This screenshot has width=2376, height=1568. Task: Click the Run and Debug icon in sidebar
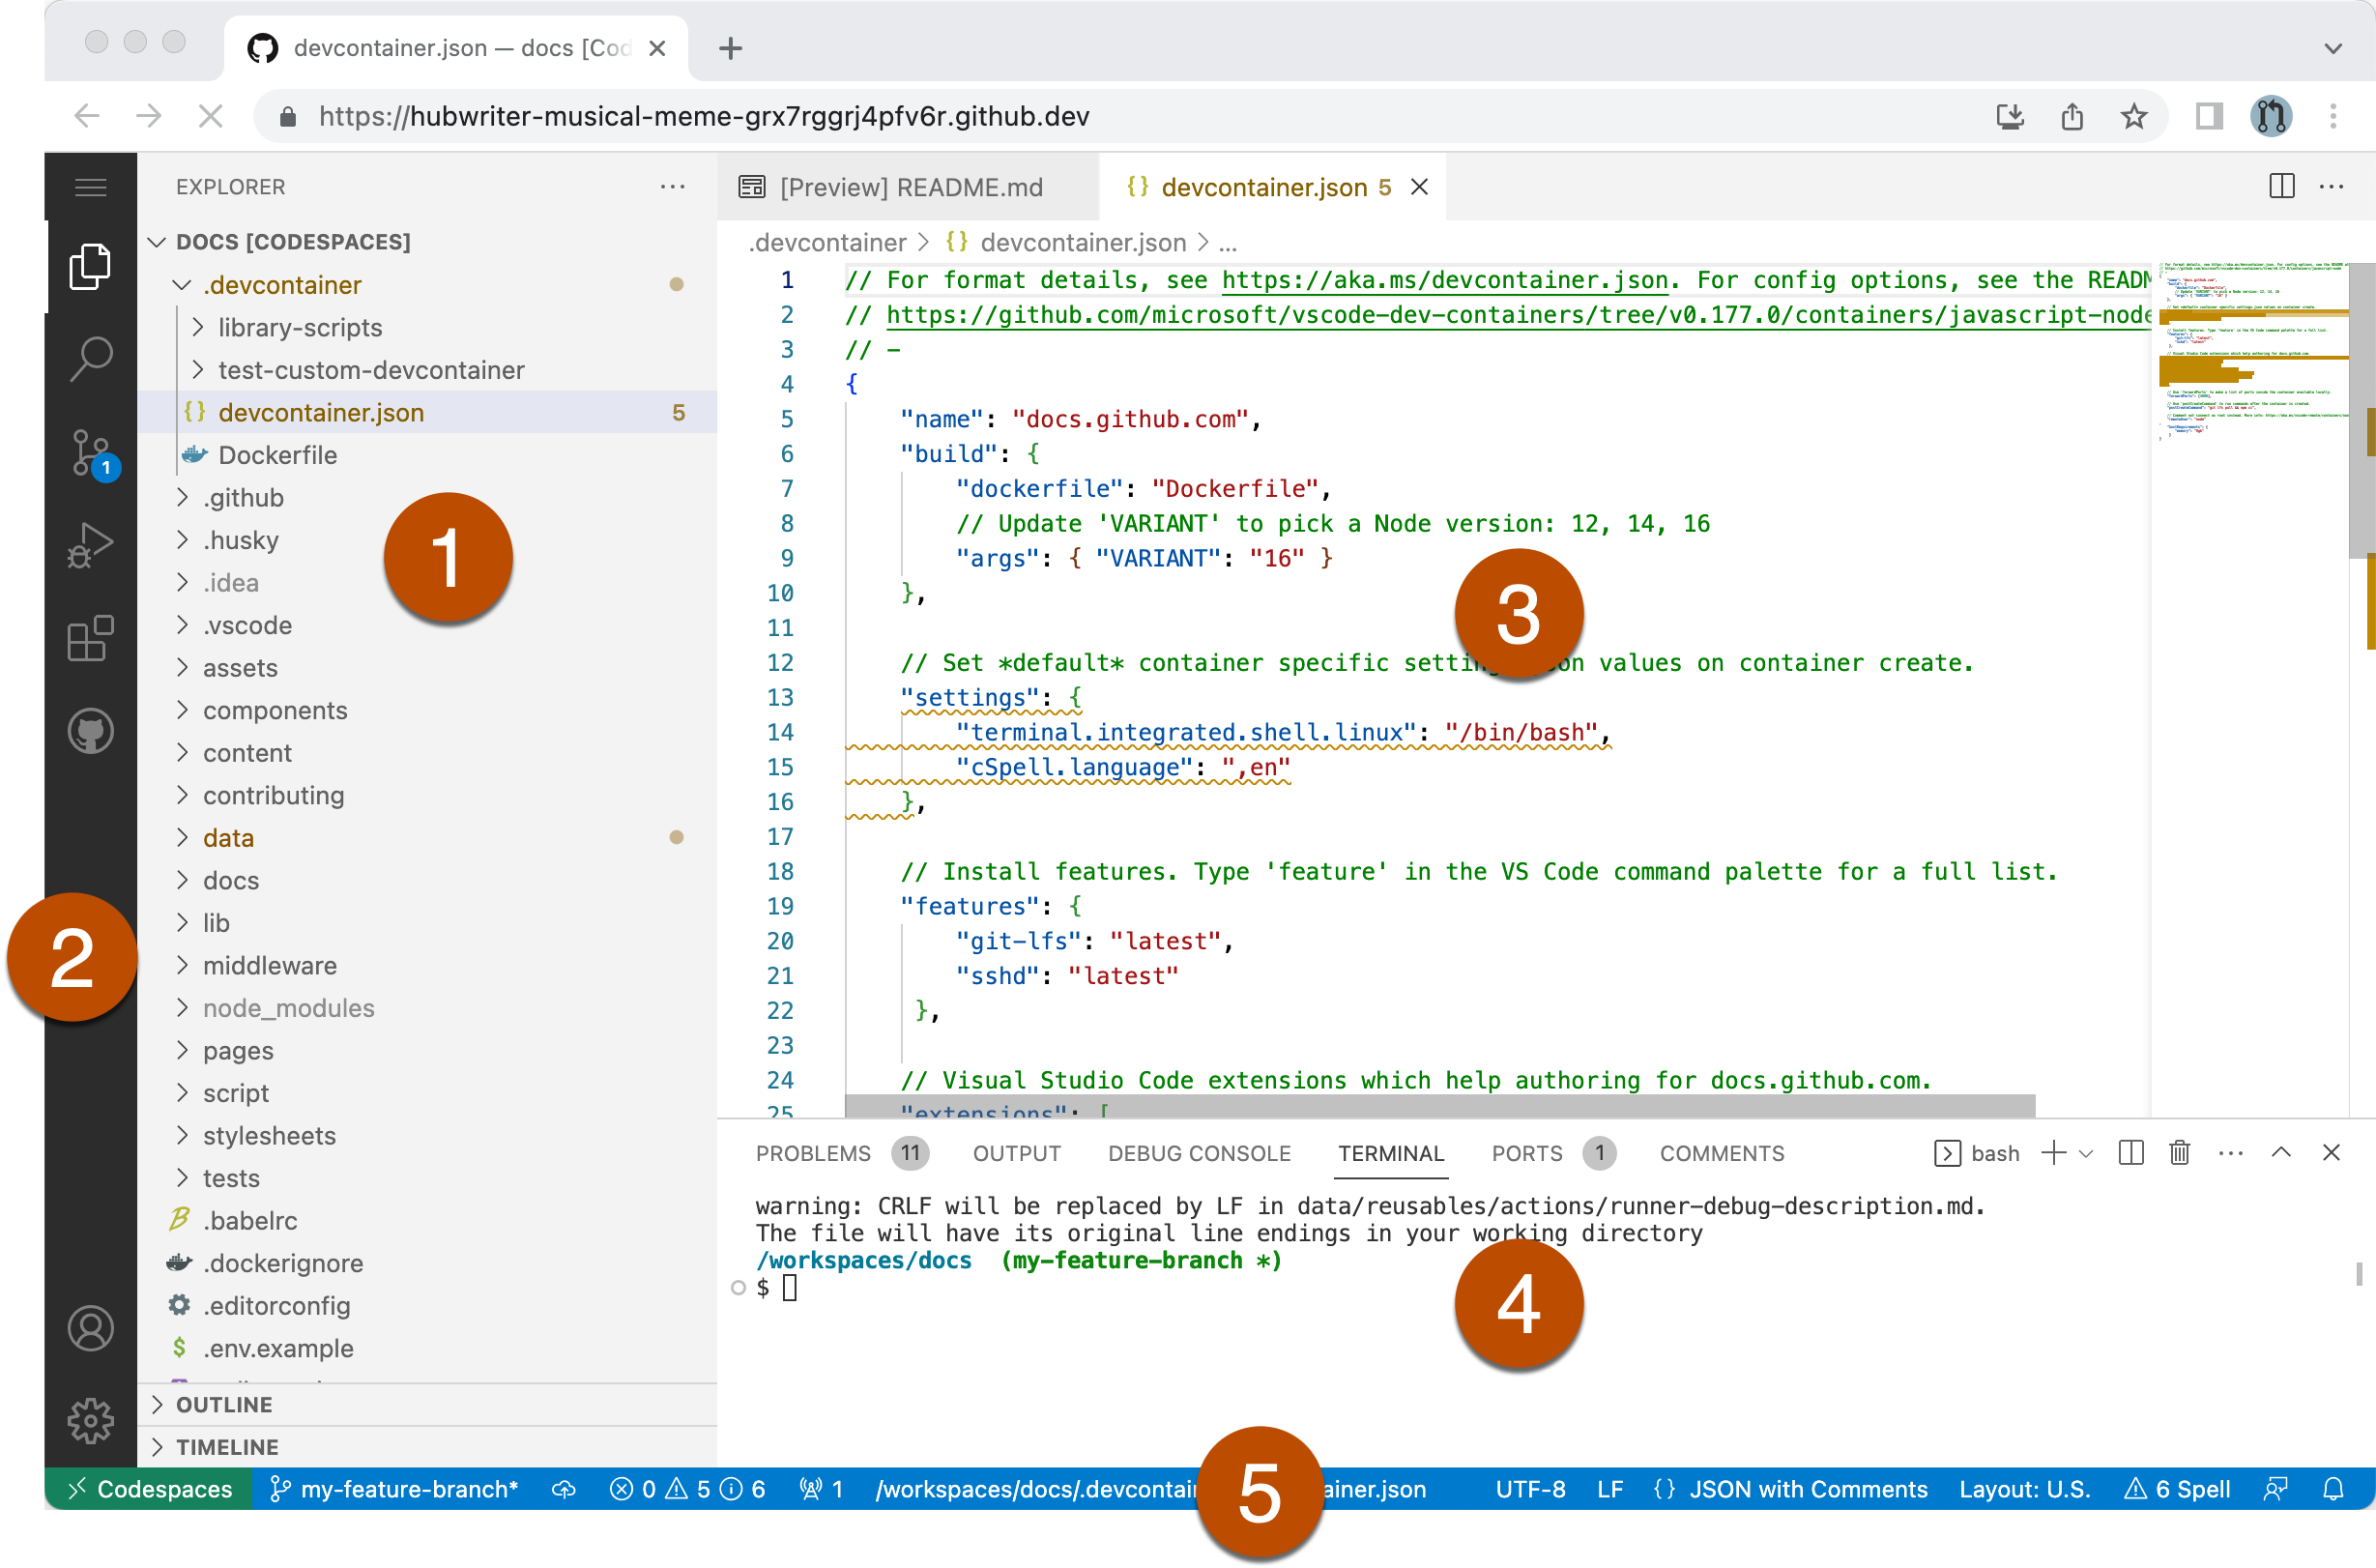tap(88, 544)
